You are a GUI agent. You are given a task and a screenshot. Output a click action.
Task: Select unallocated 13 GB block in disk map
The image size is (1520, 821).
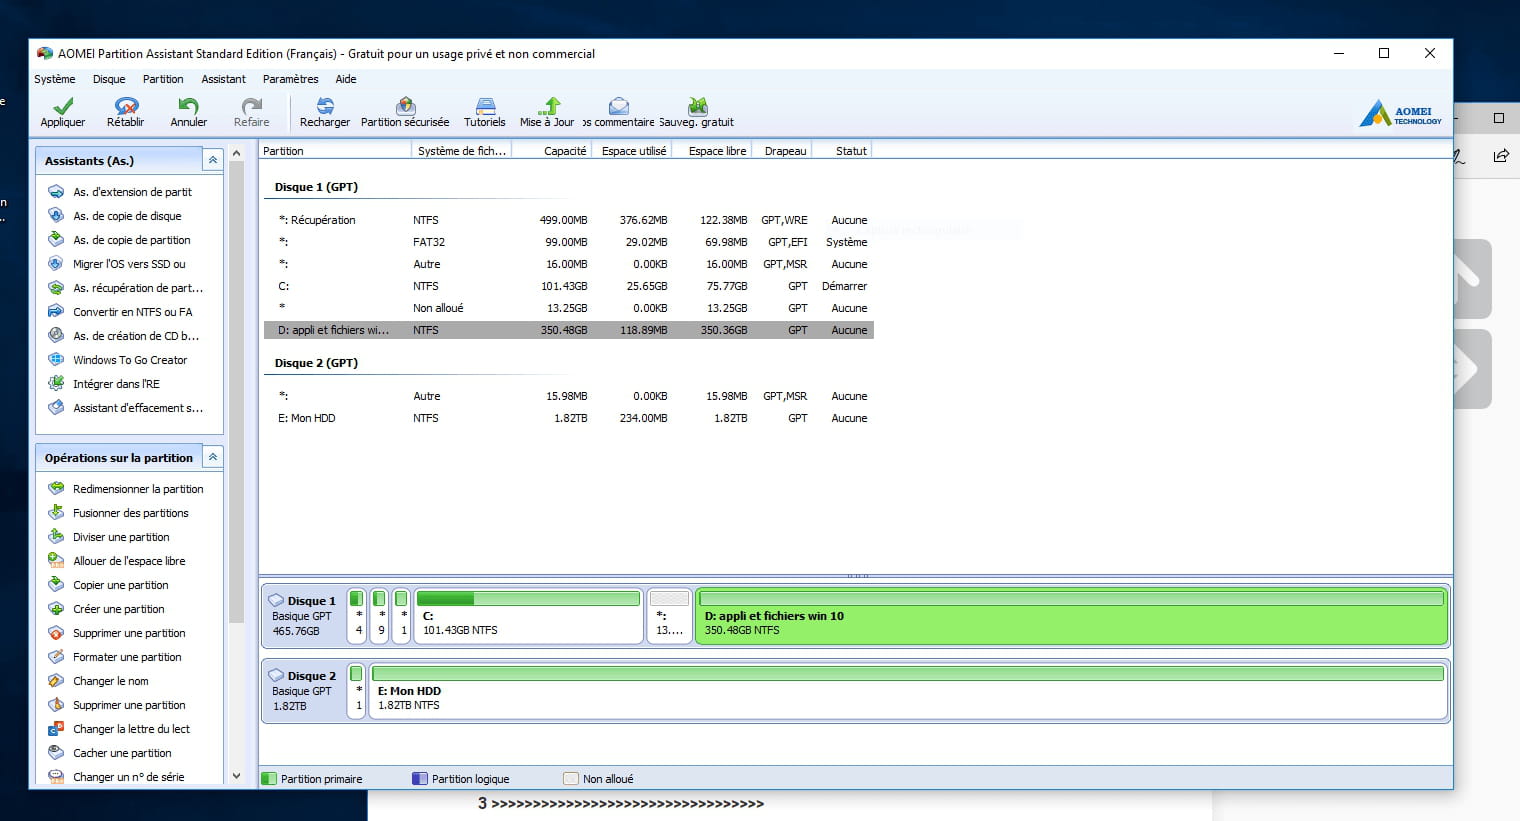(669, 615)
